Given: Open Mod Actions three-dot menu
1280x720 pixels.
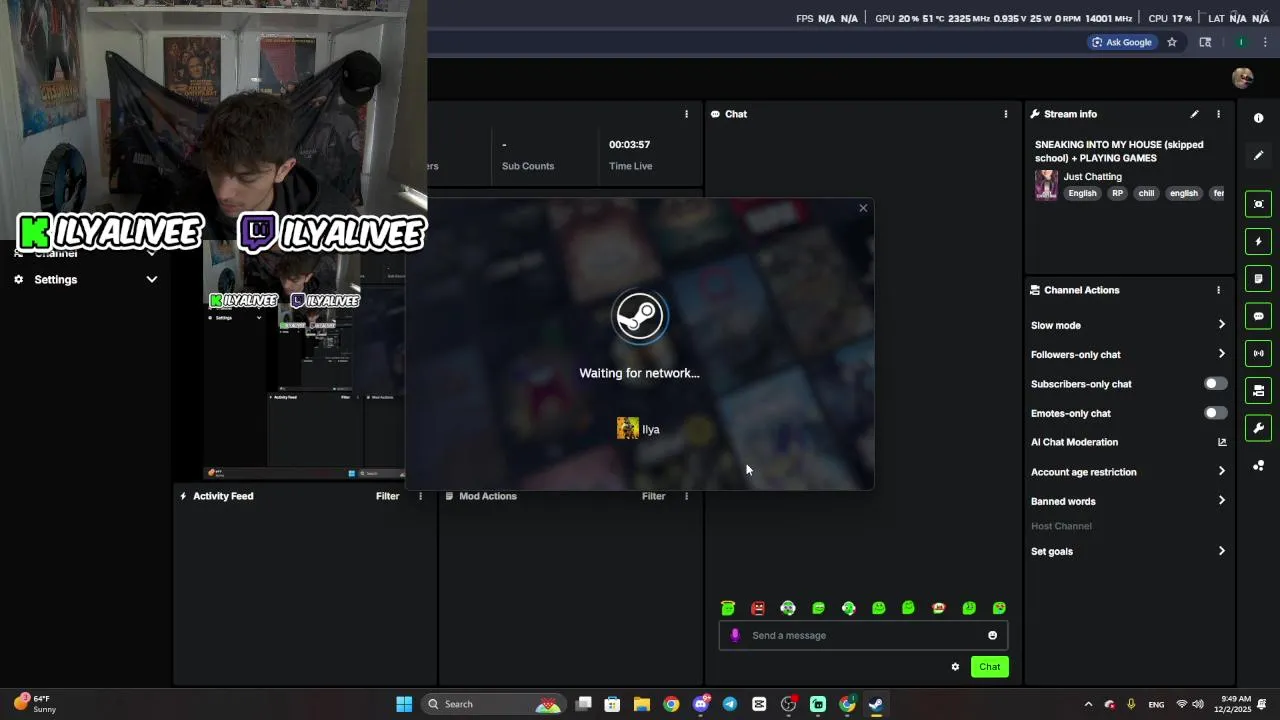Looking at the screenshot, I should 686,496.
